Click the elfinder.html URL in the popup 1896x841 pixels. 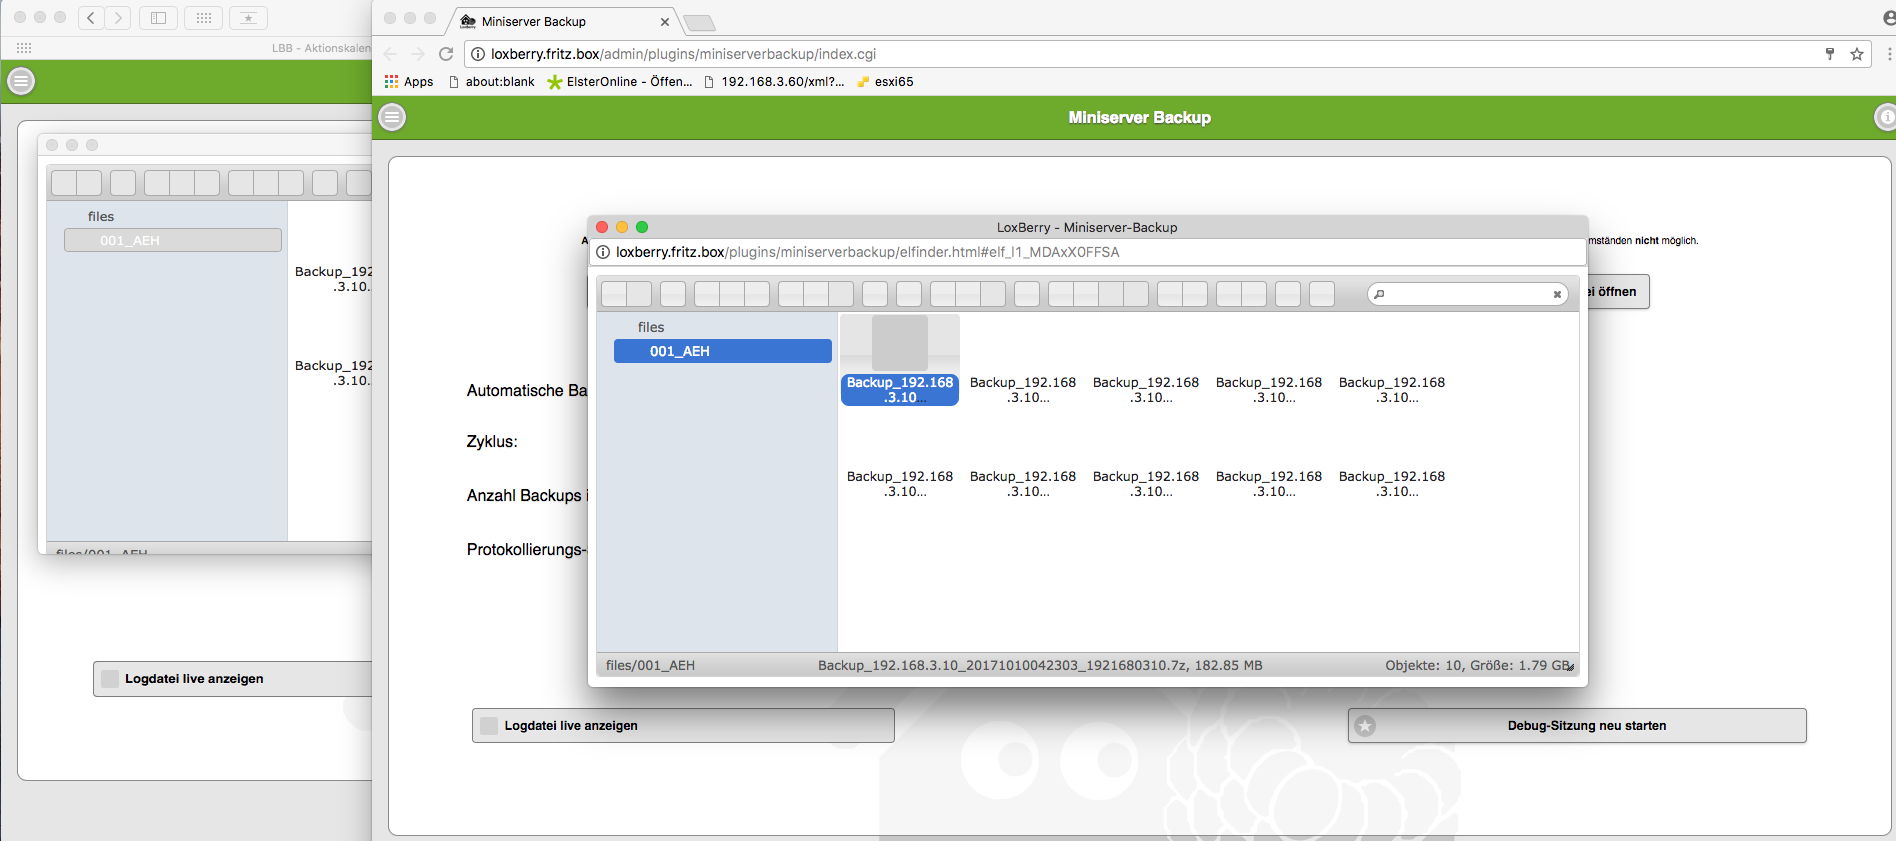(x=867, y=252)
